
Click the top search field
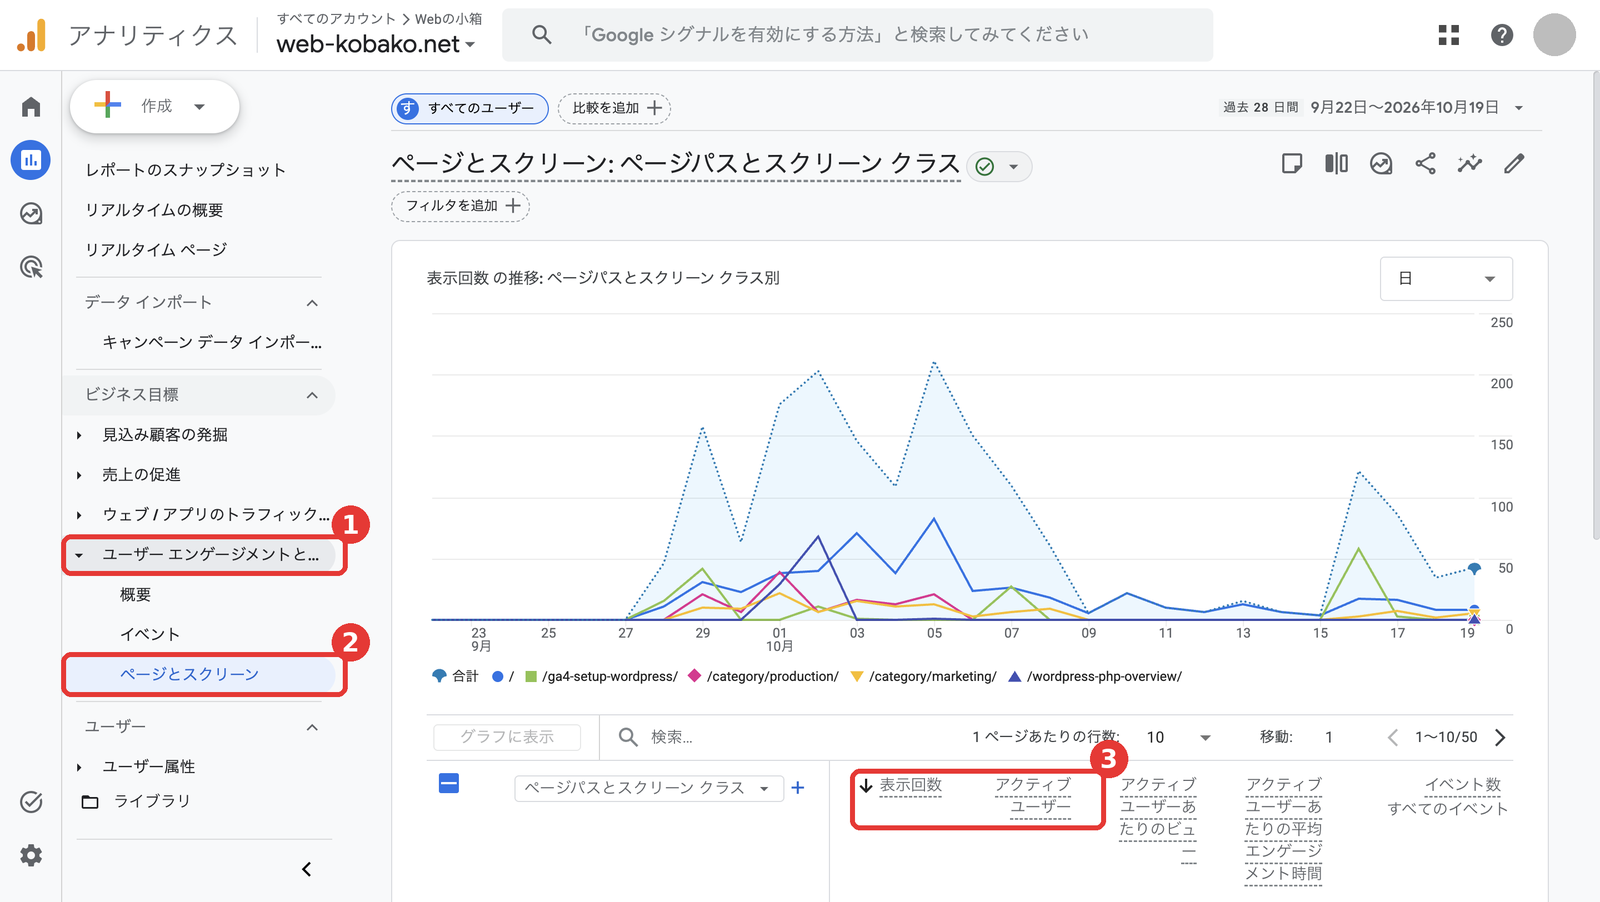(x=858, y=35)
